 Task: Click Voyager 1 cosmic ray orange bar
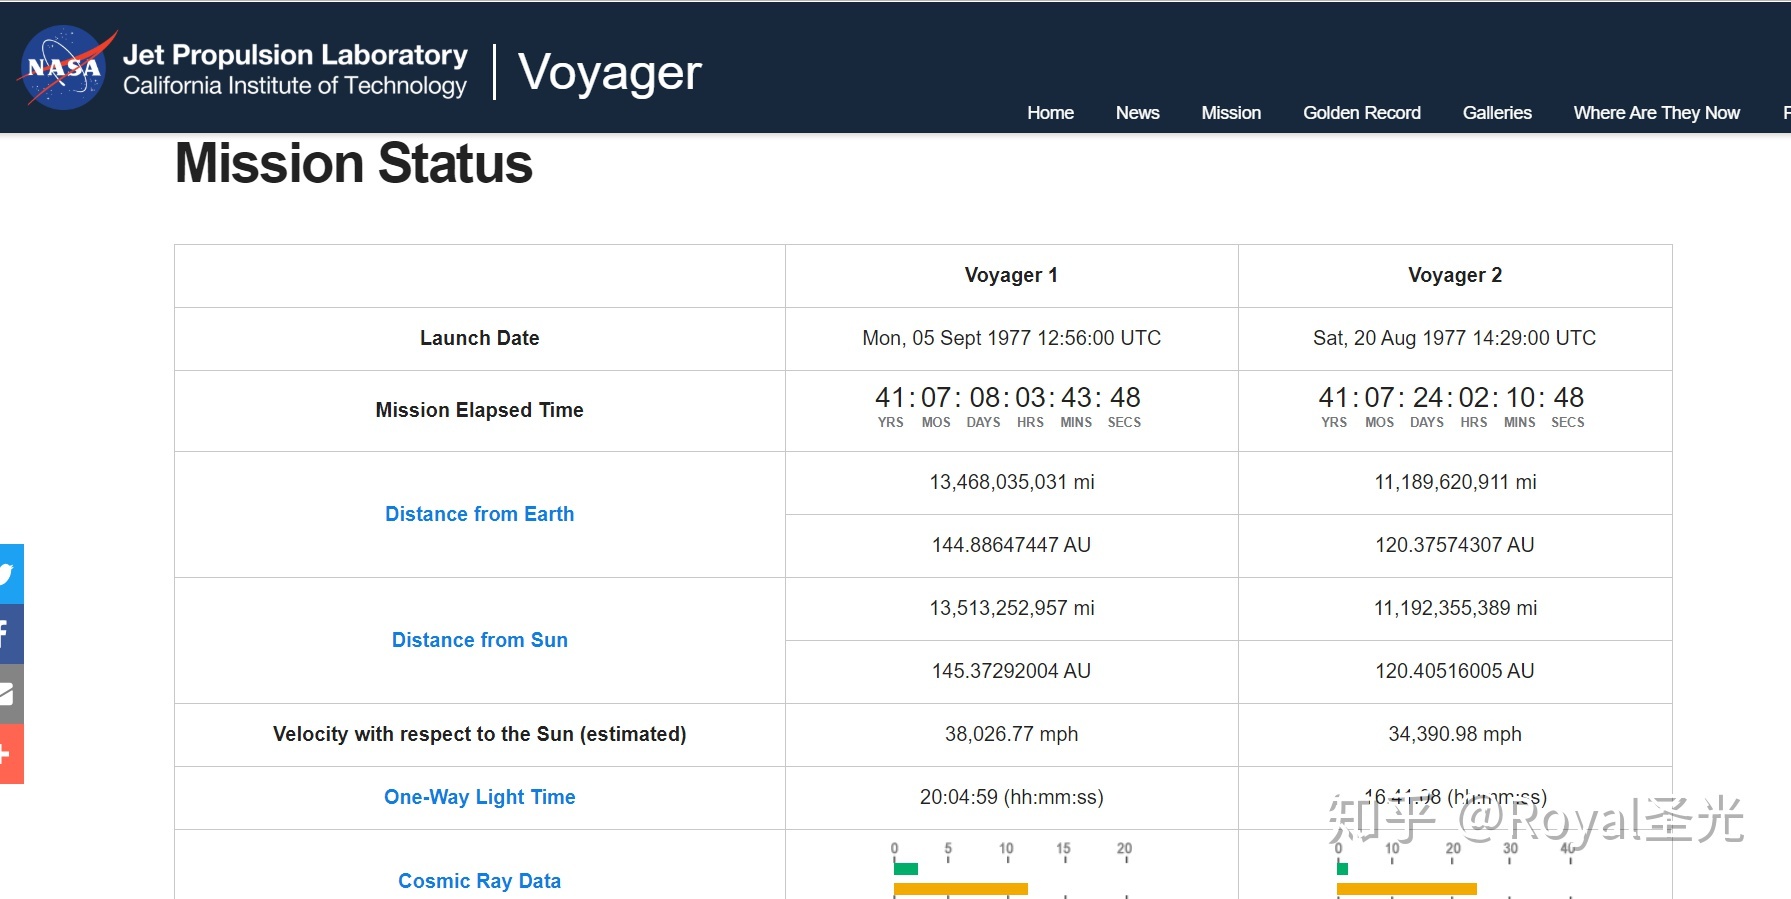tap(960, 889)
